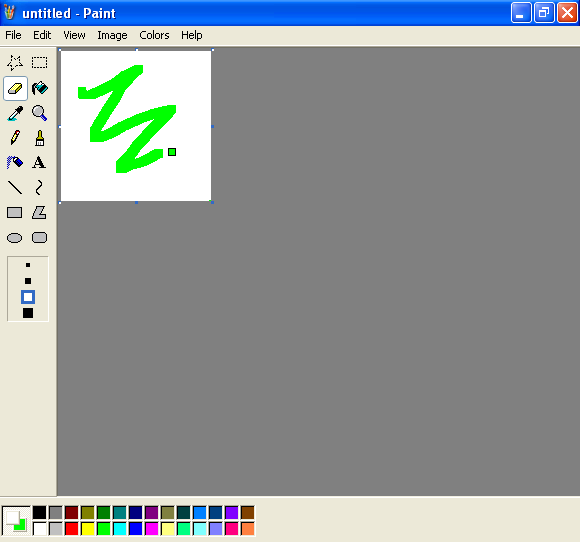
Task: Select the Curve tool
Action: coord(39,188)
